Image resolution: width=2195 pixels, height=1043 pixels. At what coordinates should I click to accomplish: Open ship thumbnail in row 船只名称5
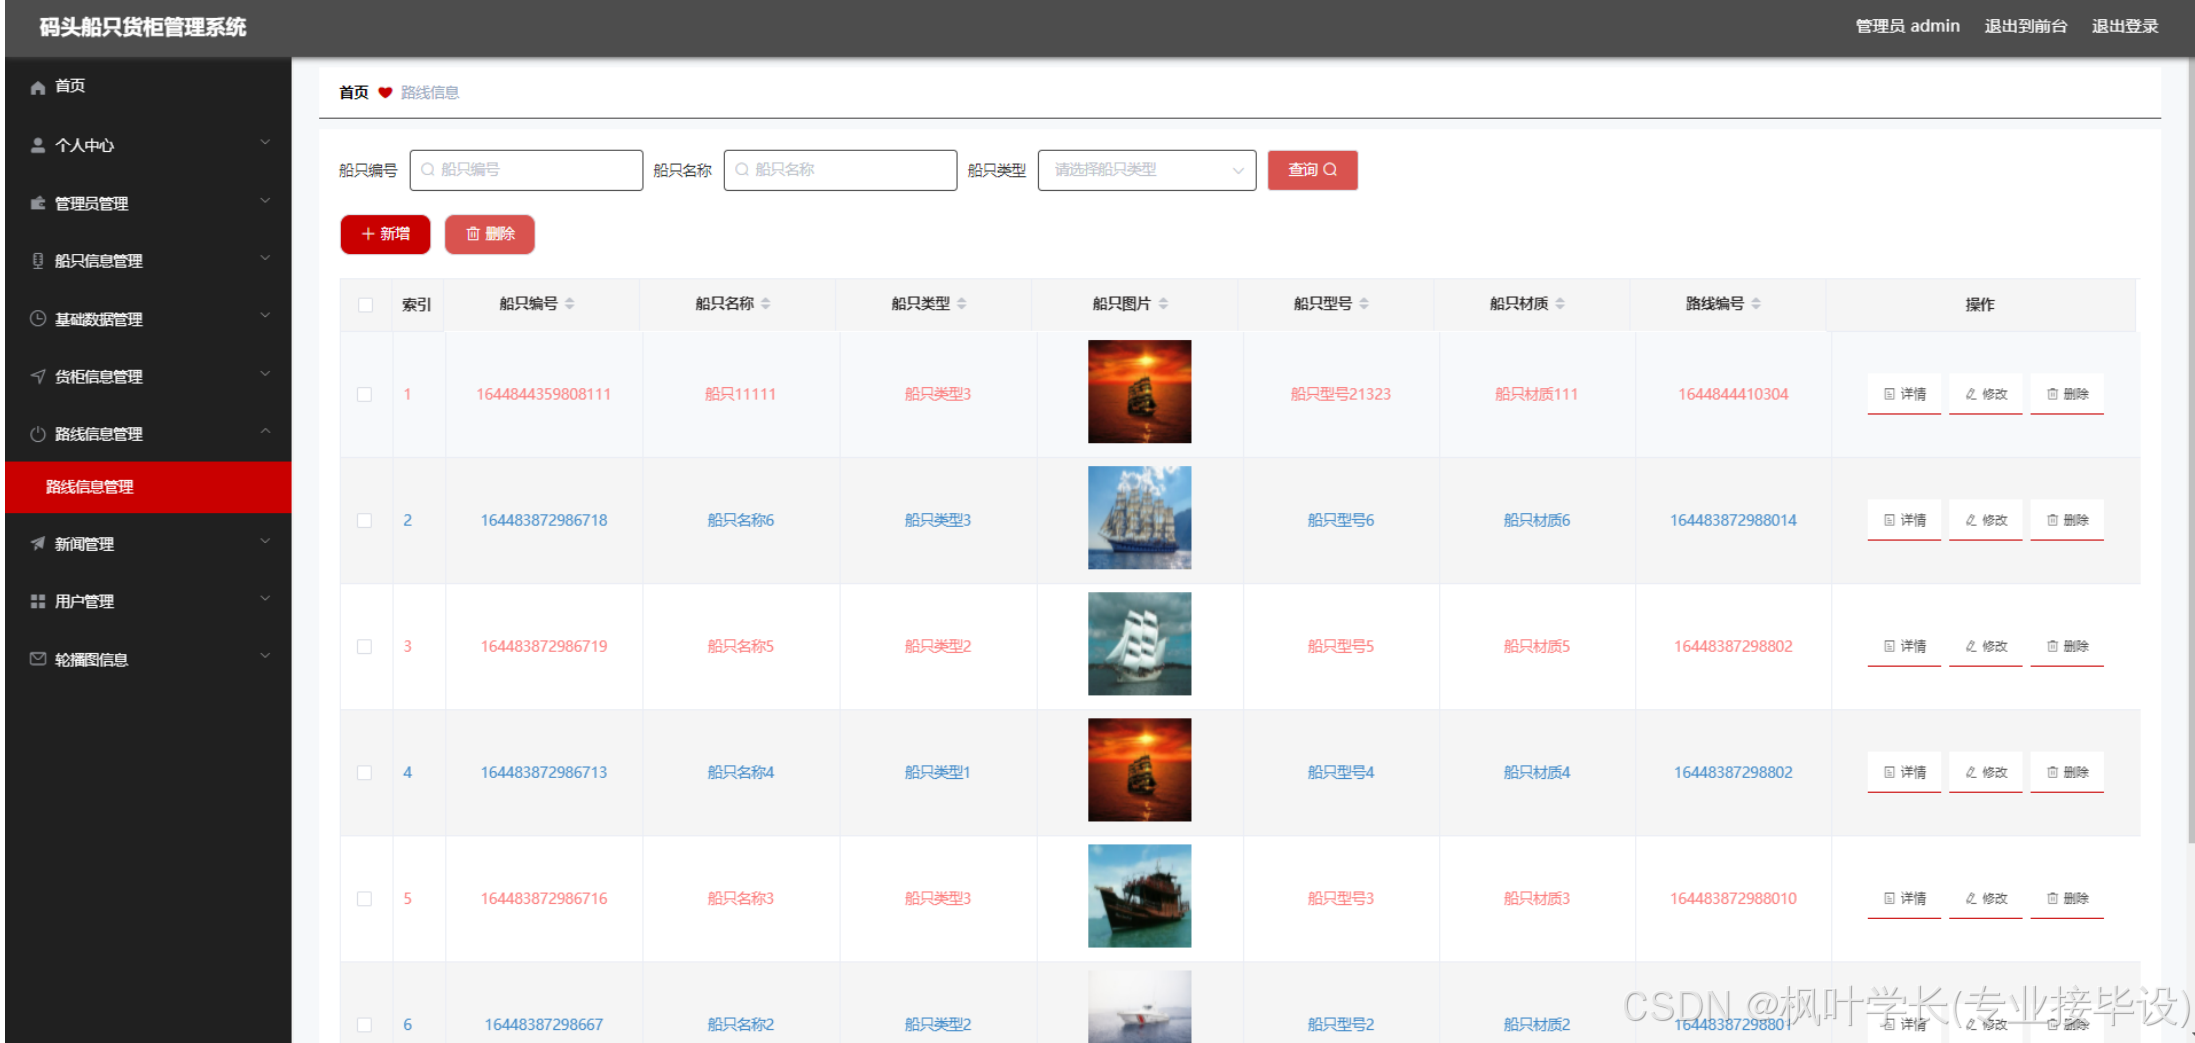(x=1139, y=644)
